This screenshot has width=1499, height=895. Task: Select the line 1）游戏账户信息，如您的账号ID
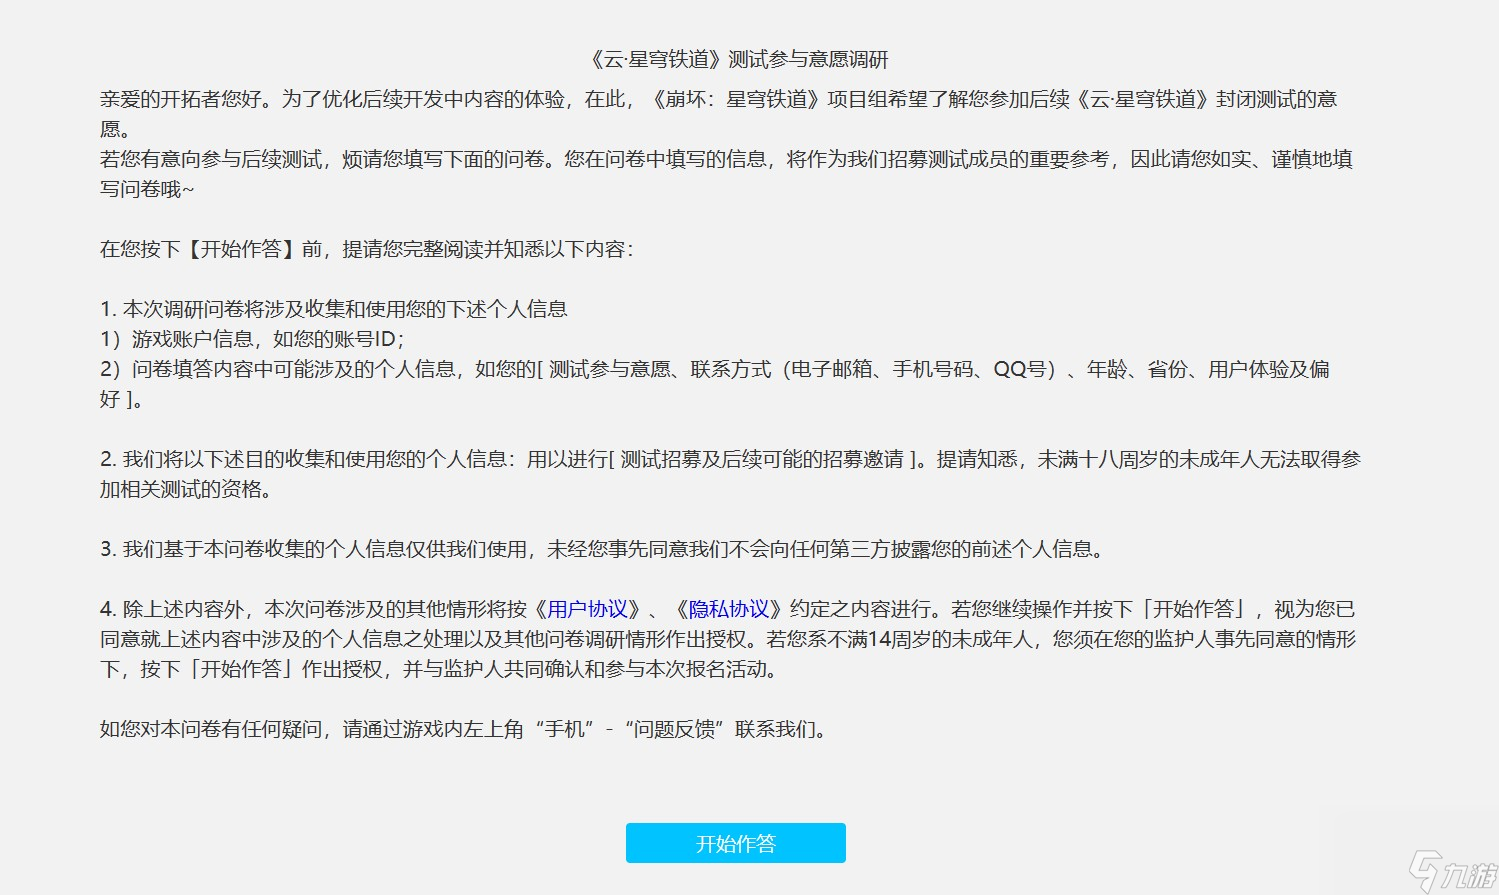[252, 339]
